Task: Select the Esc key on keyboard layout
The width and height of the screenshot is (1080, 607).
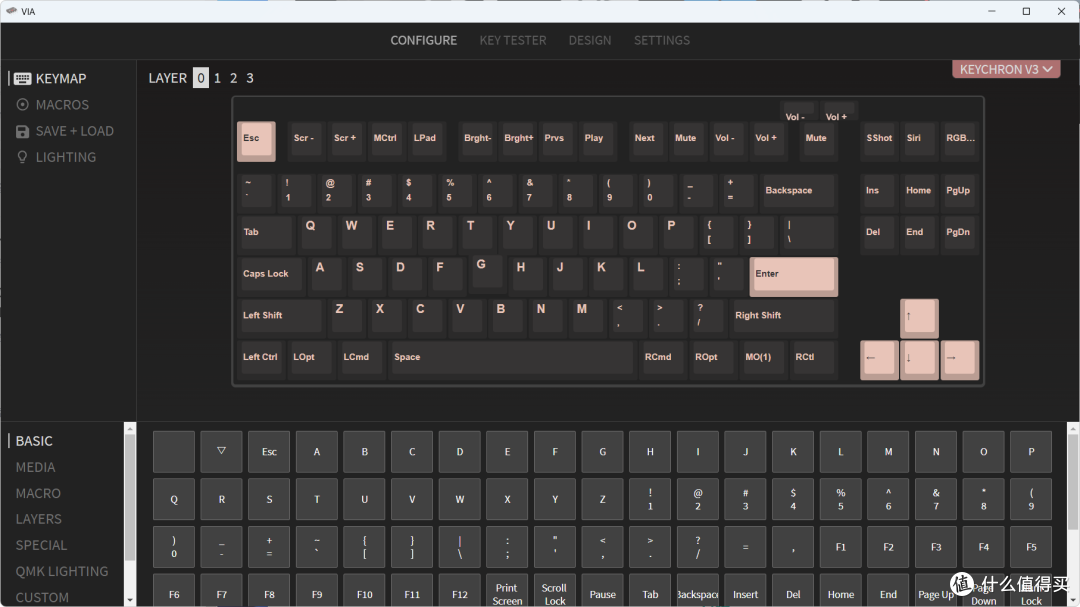Action: pyautogui.click(x=256, y=141)
